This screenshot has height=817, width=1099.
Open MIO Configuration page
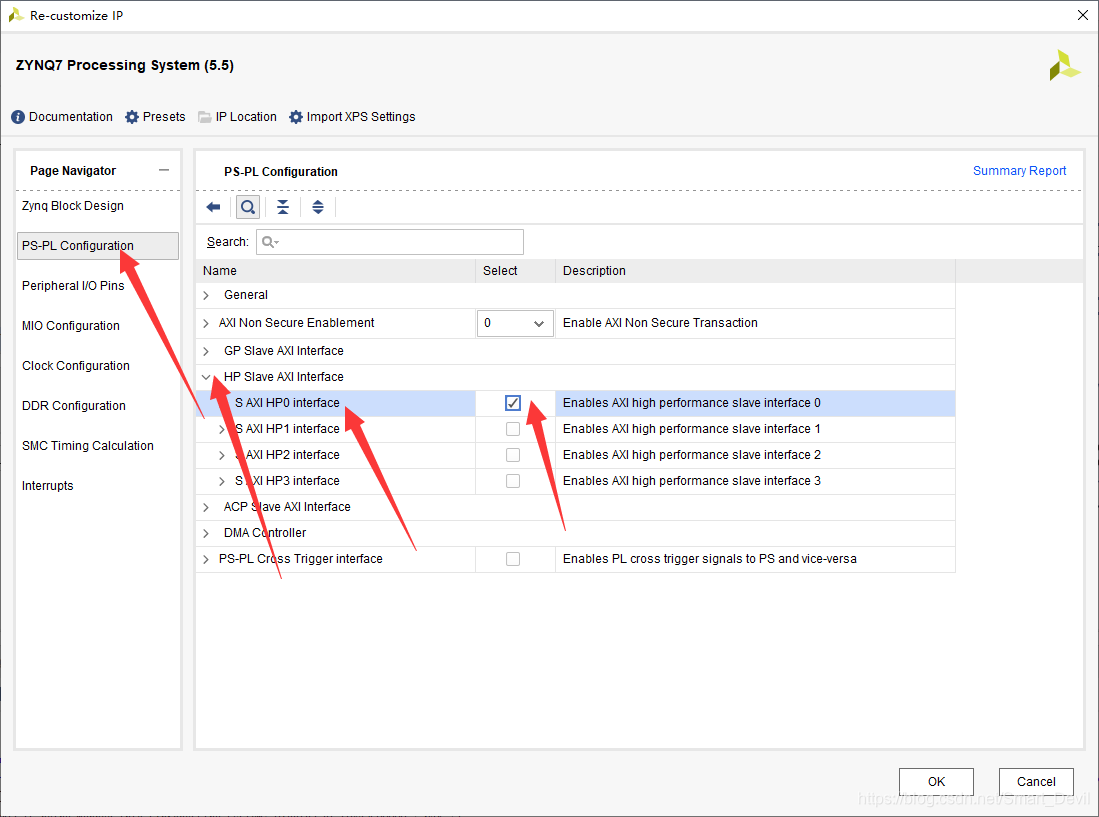(x=71, y=326)
